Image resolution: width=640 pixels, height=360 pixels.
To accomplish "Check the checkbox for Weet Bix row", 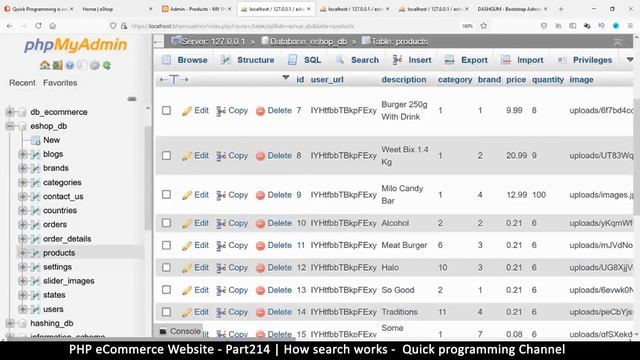I will (167, 156).
